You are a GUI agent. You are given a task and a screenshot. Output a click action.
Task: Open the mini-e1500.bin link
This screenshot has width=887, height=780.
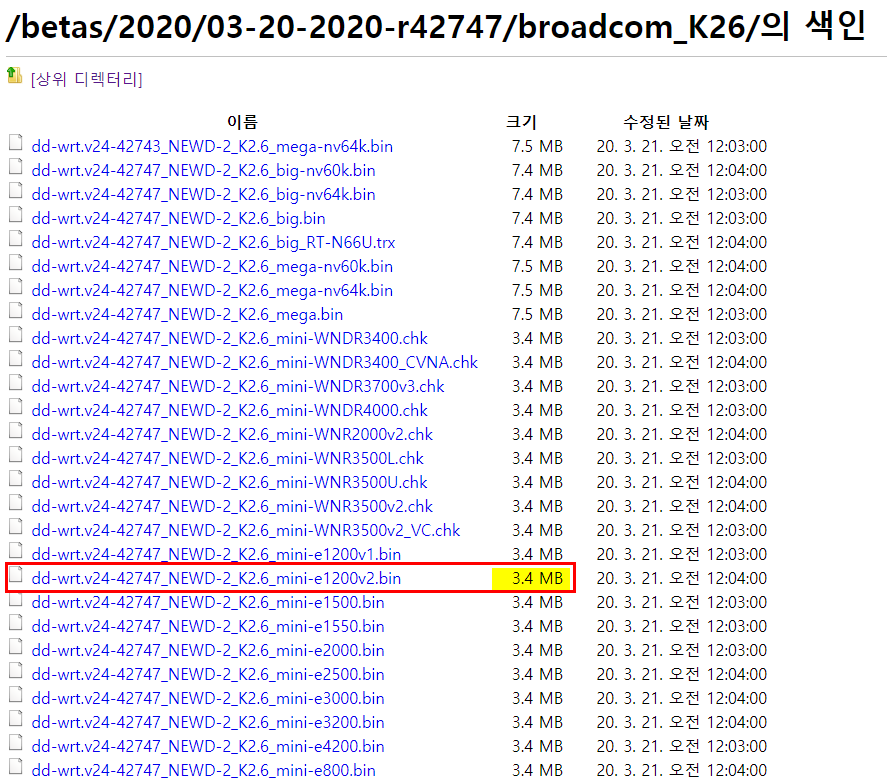208,602
